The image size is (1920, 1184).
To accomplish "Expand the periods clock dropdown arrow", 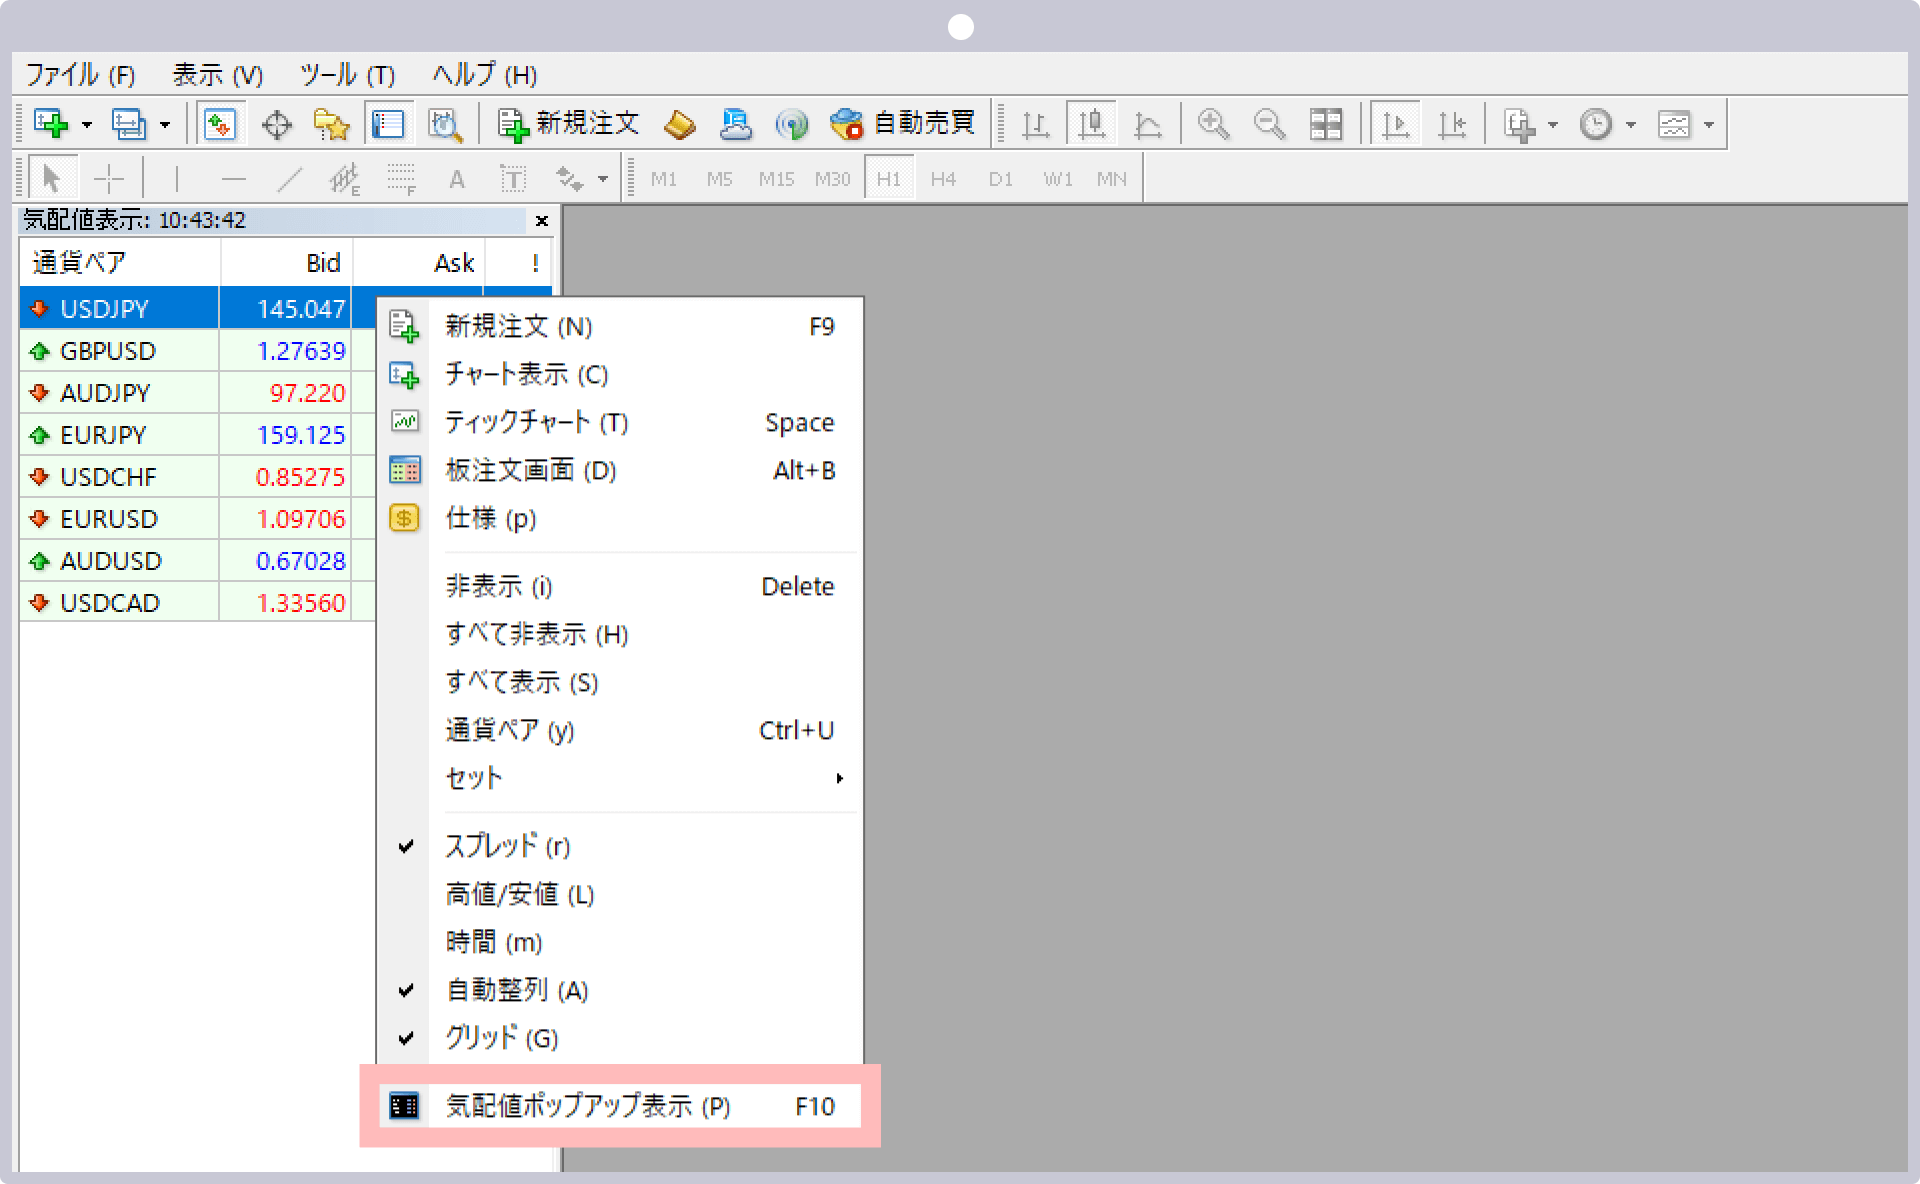I will pos(1631,125).
